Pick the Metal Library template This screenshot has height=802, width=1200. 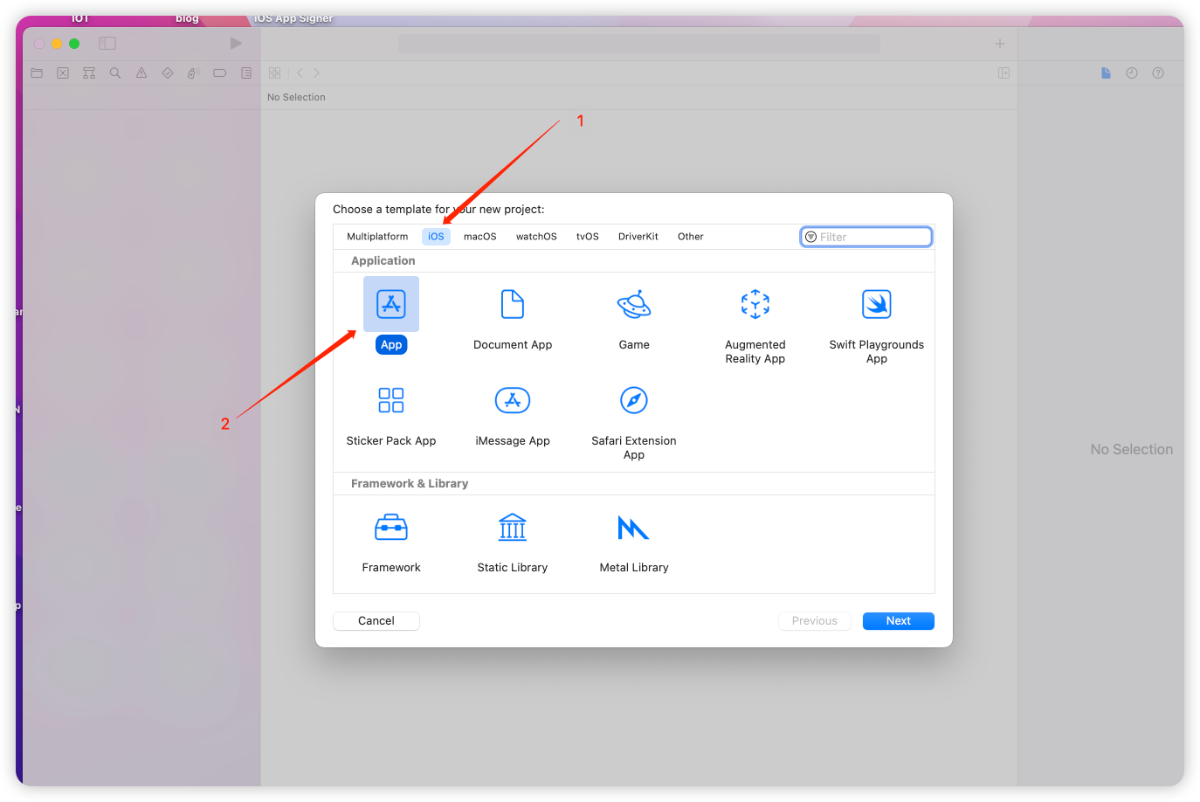[x=634, y=527]
